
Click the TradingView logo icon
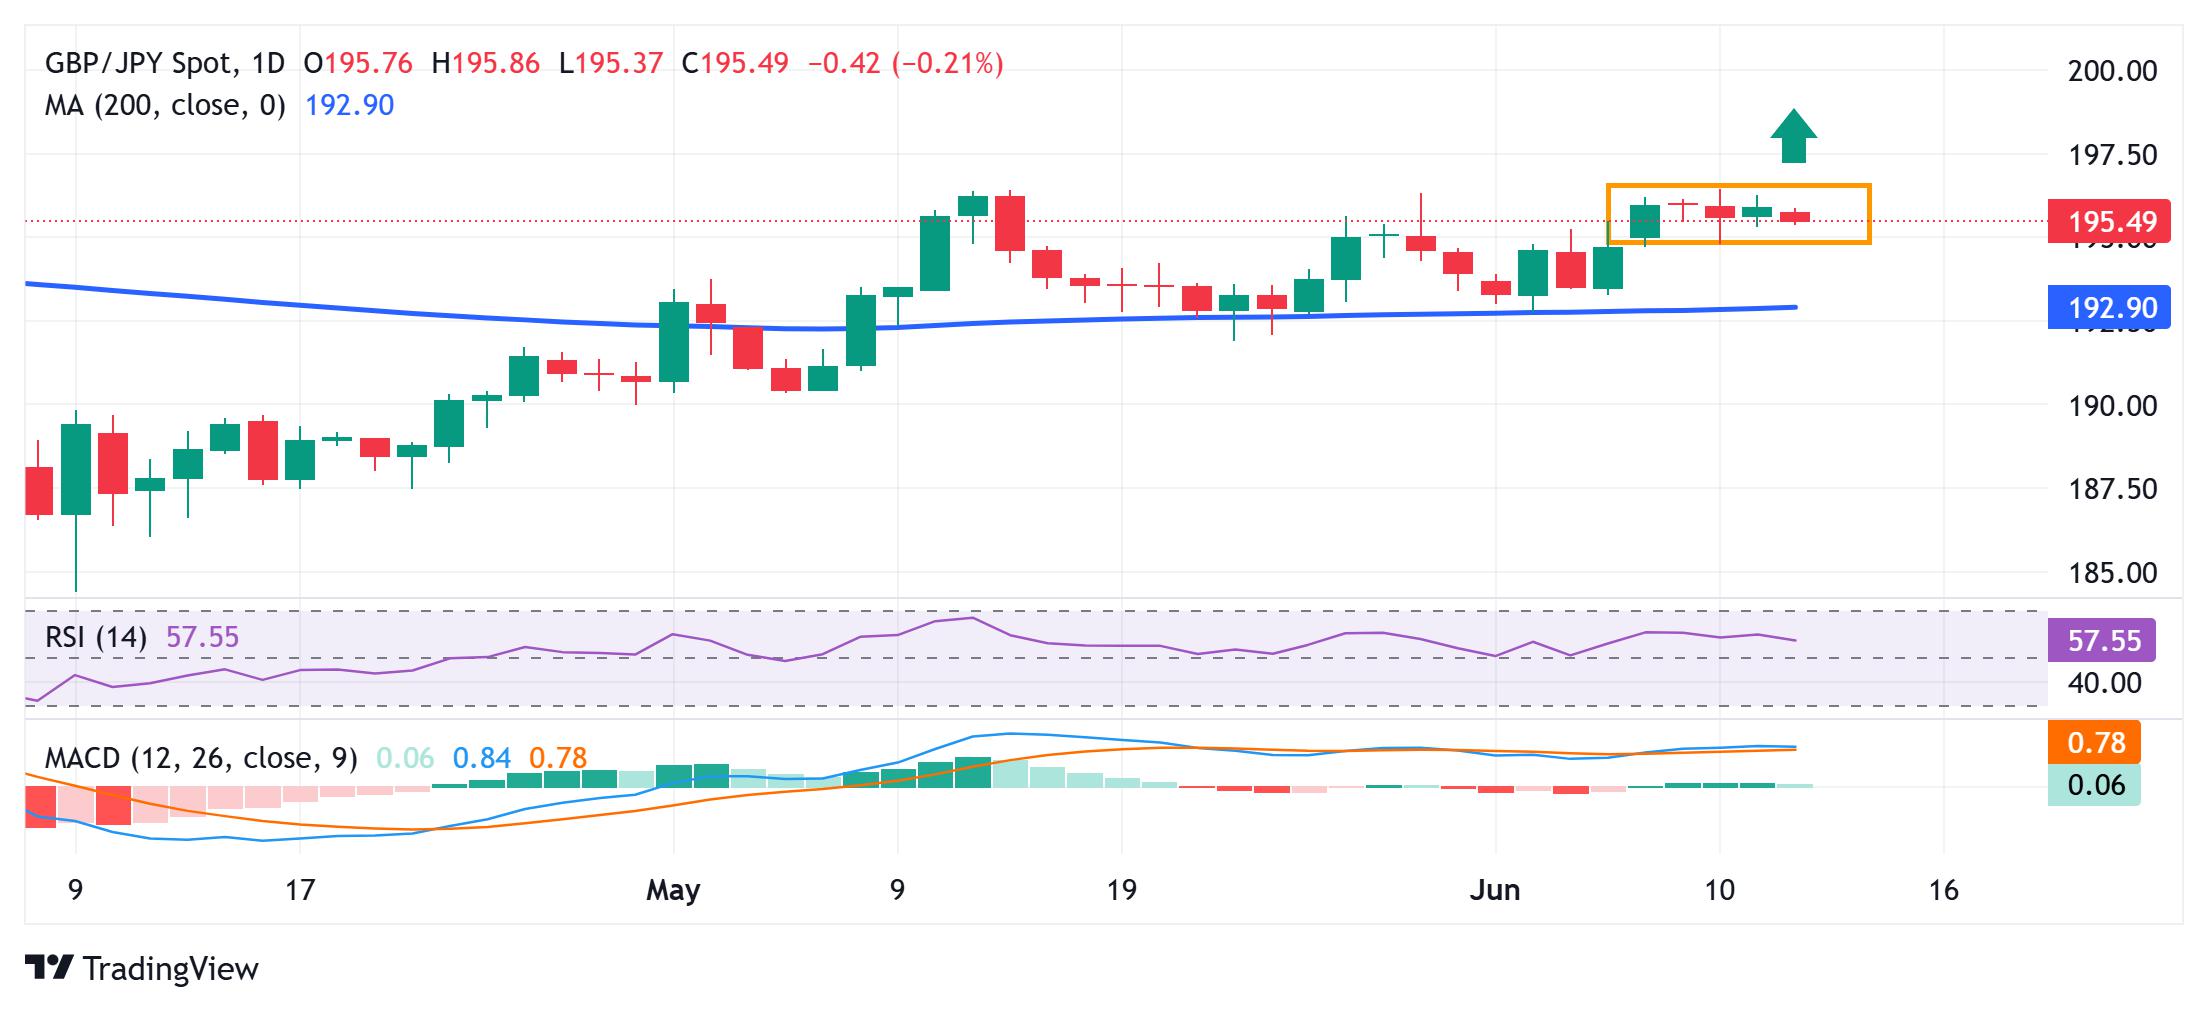pyautogui.click(x=50, y=968)
